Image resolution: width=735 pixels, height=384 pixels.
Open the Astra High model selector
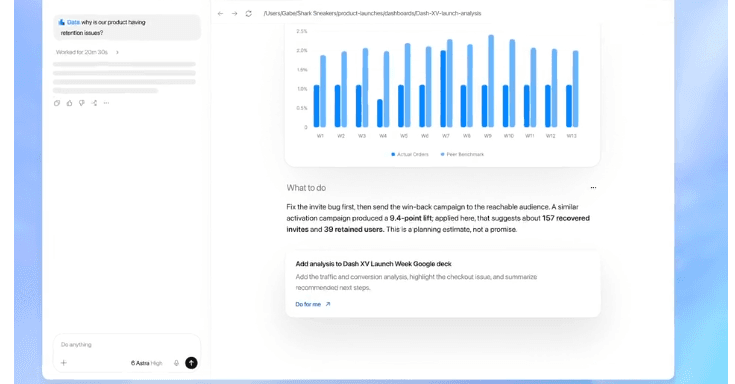(146, 363)
